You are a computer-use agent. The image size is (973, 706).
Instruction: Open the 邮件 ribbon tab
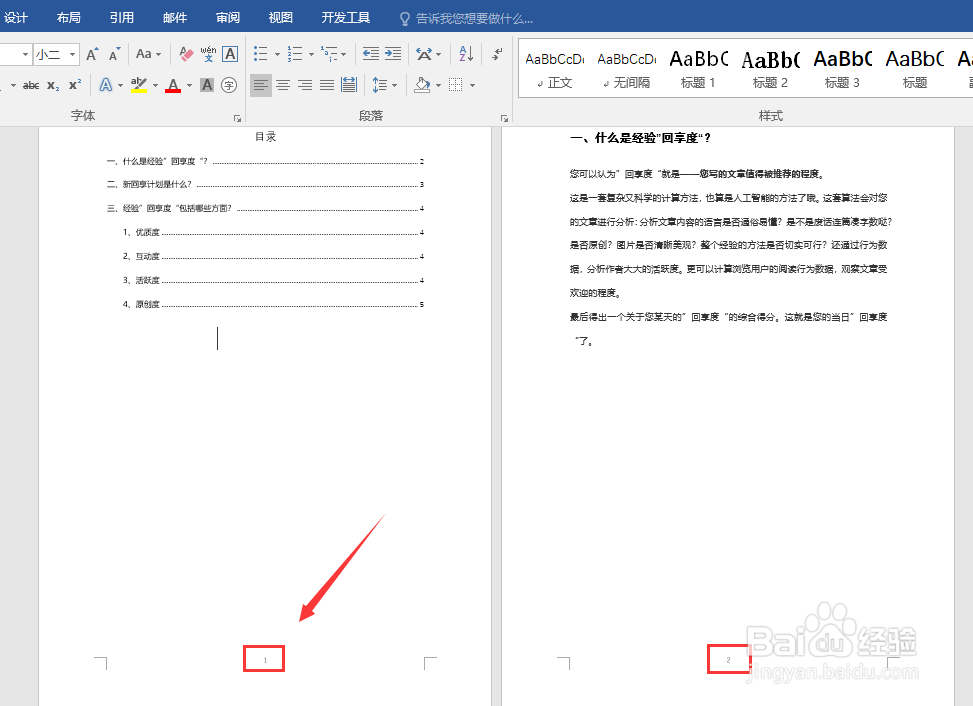[x=174, y=17]
